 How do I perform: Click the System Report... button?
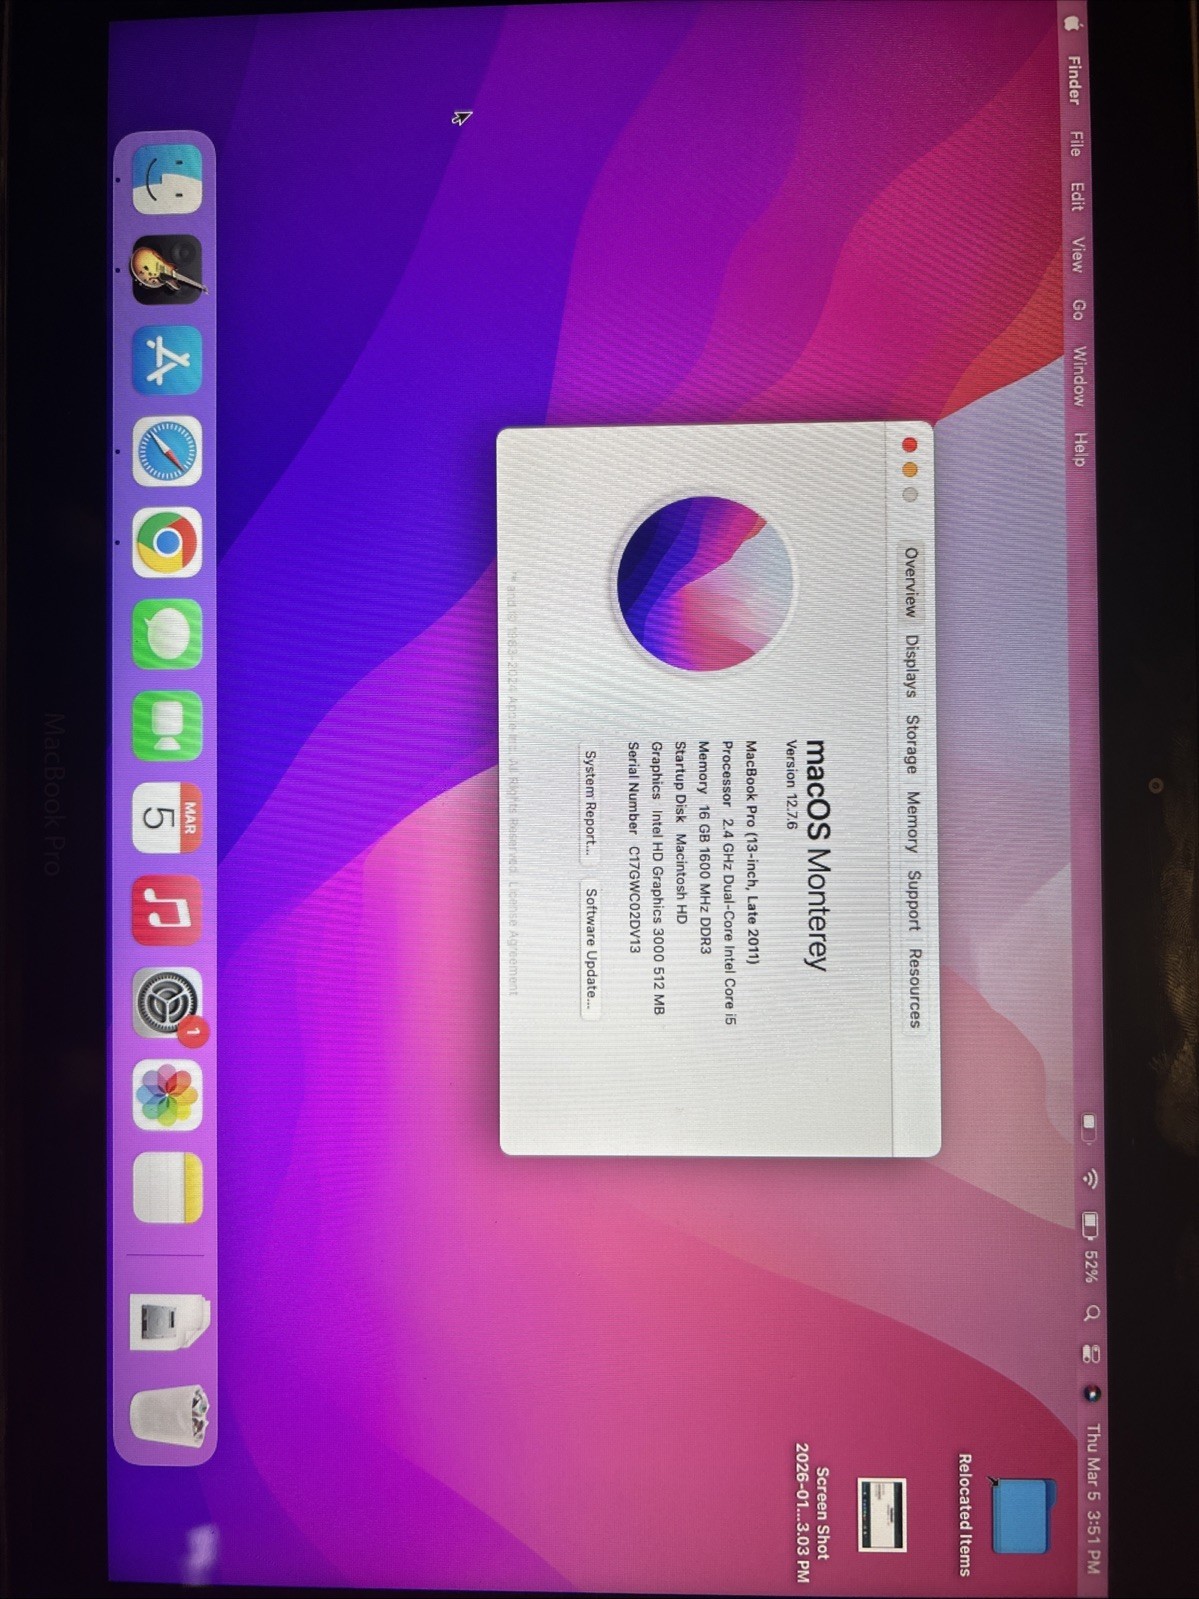coord(590,805)
